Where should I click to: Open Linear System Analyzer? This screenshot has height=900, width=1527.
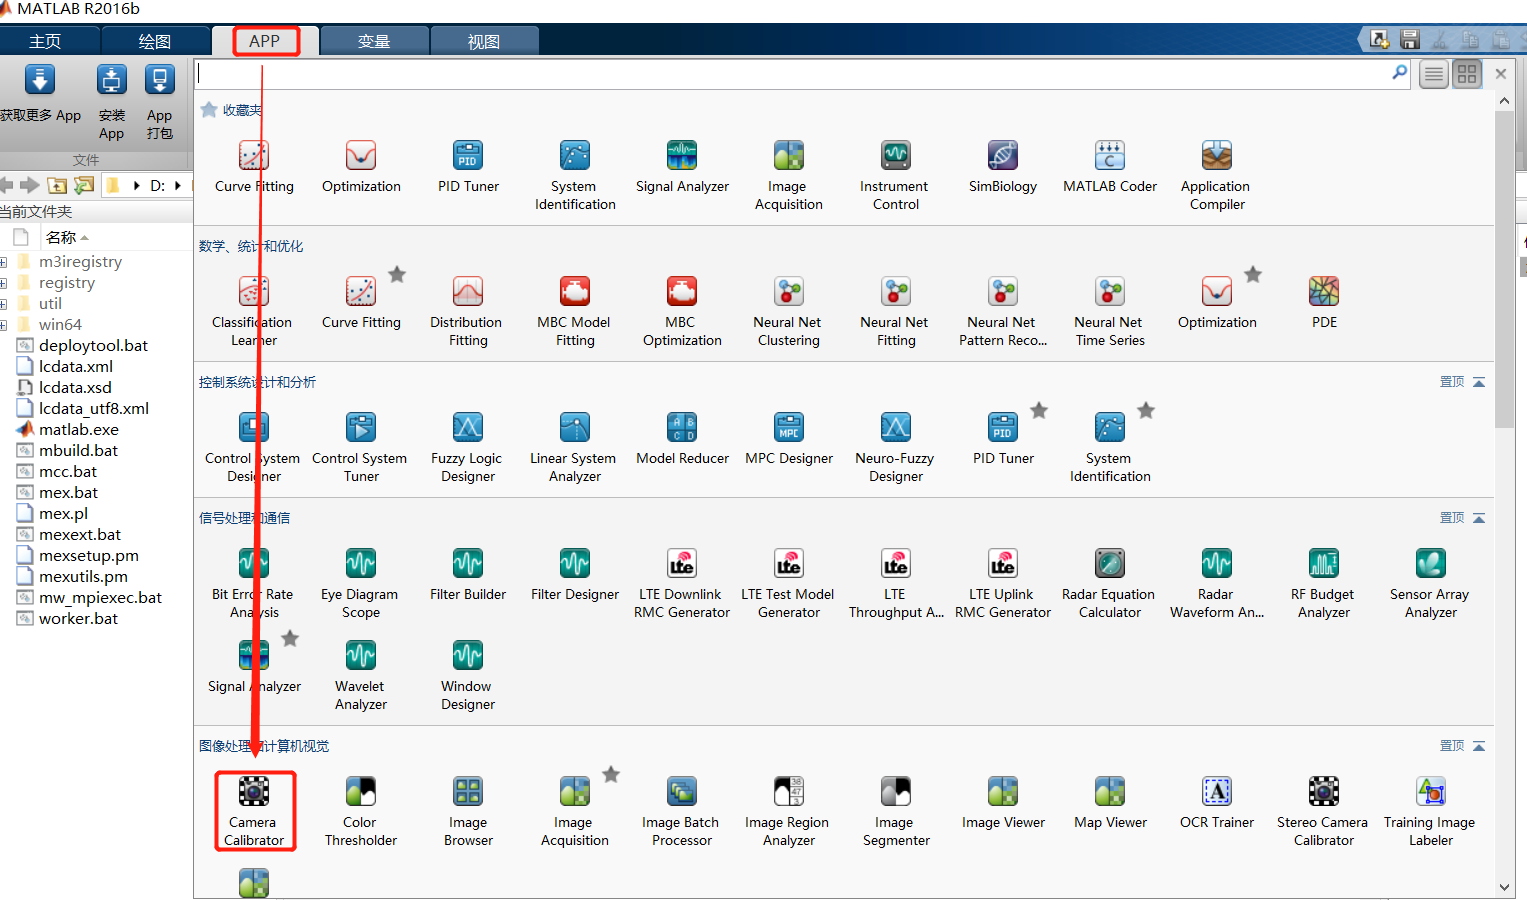click(574, 448)
